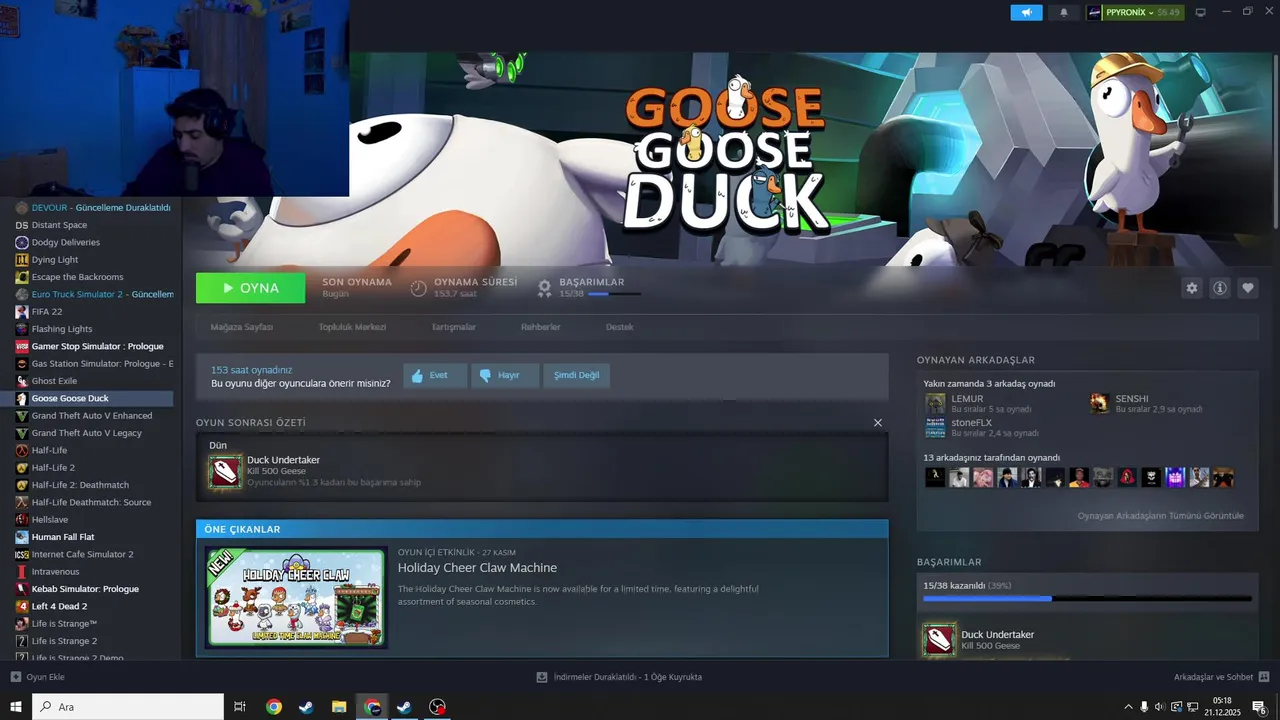This screenshot has height=720, width=1280.
Task: Click the Half-Life lambda library icon
Action: point(22,450)
